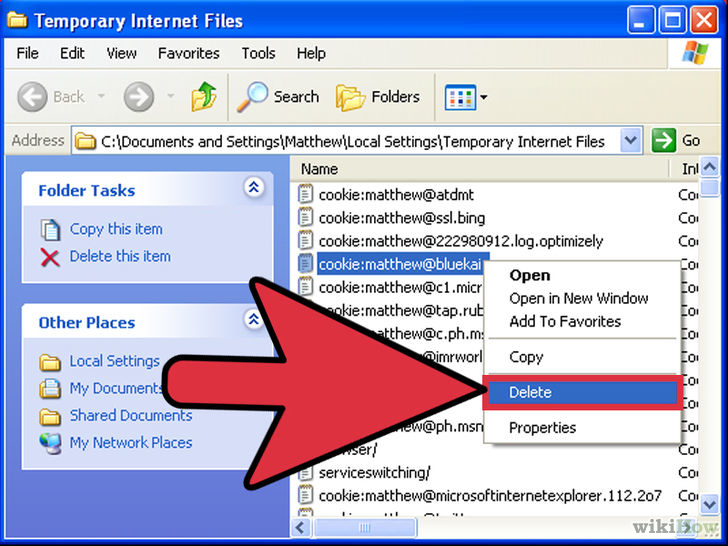Click the vertical scrollbar down arrow
This screenshot has width=728, height=546.
pyautogui.click(x=709, y=504)
